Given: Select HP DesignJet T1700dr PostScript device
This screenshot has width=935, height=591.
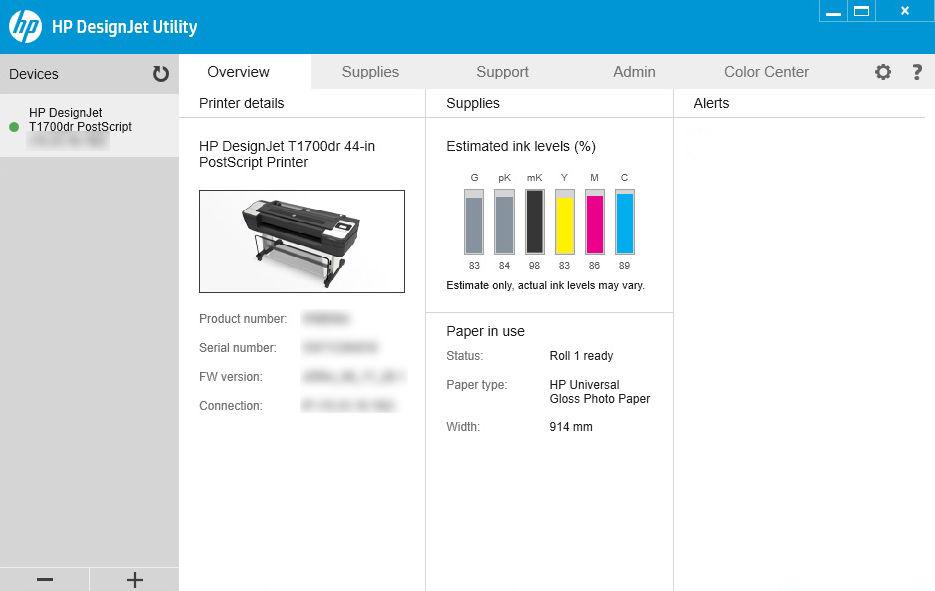Looking at the screenshot, I should pos(89,126).
